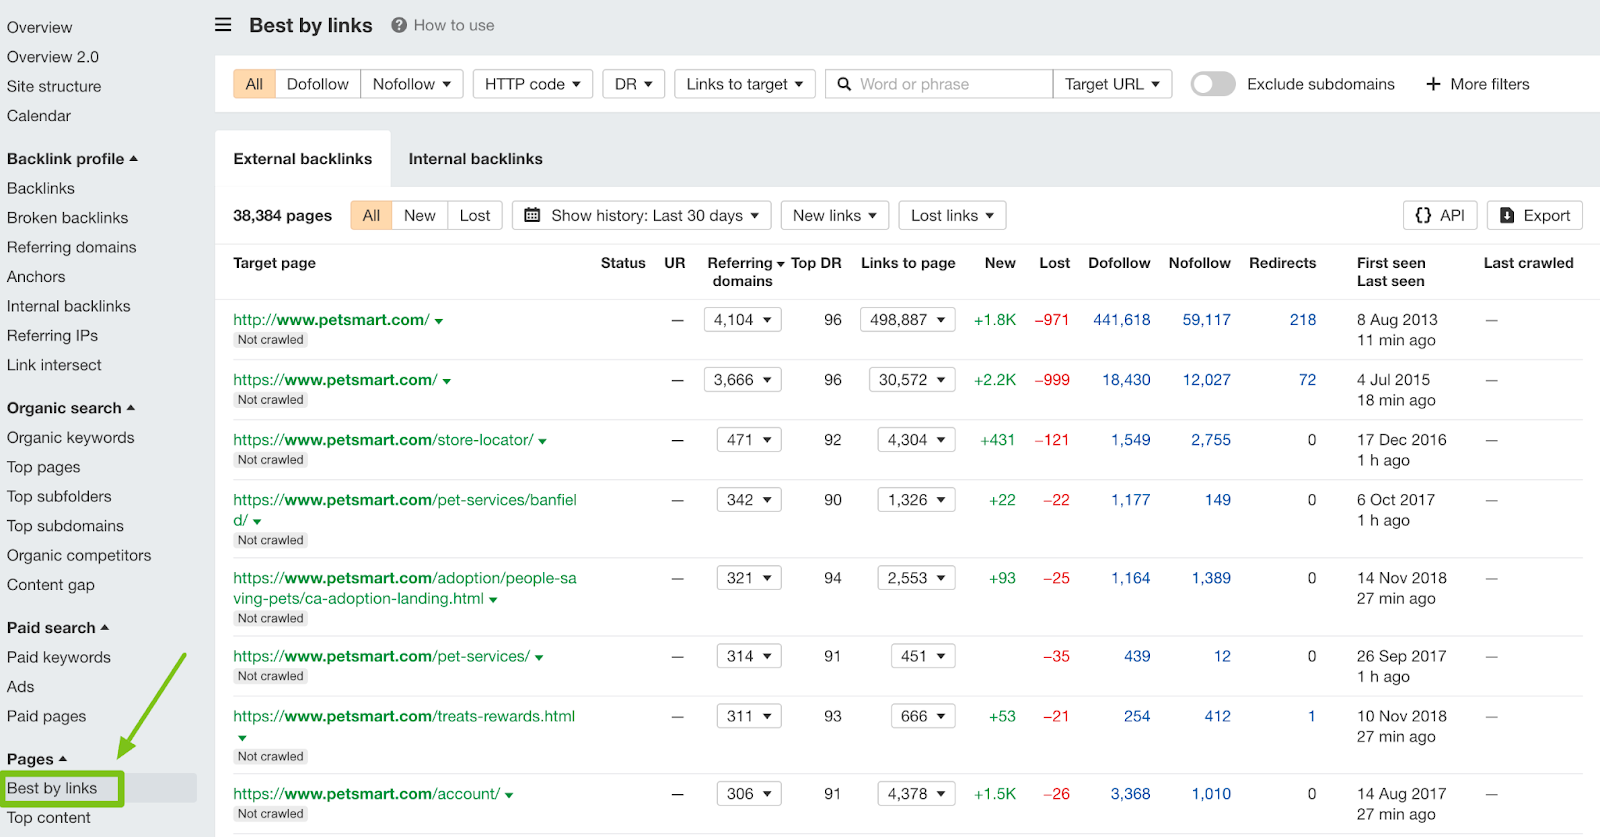Open Overview 2.0 in sidebar
The image size is (1600, 837).
point(53,57)
